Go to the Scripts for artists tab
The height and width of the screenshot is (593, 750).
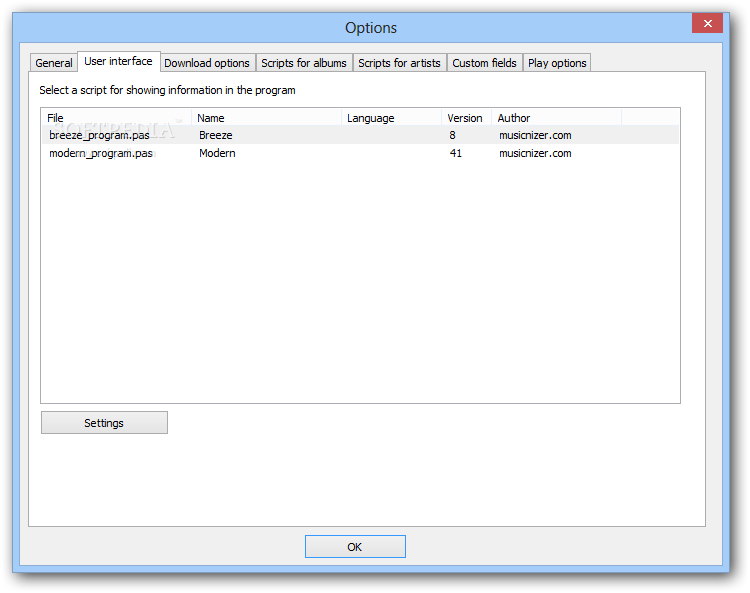click(399, 63)
